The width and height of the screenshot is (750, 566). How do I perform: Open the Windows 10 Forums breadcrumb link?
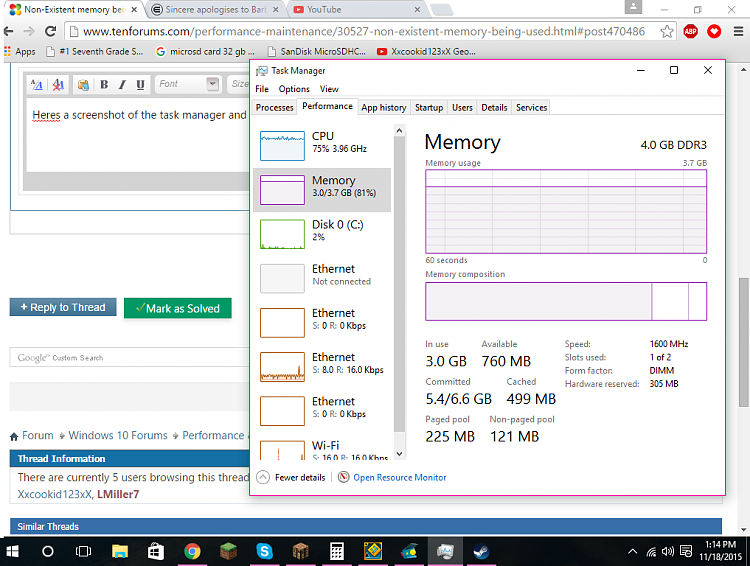[x=118, y=435]
